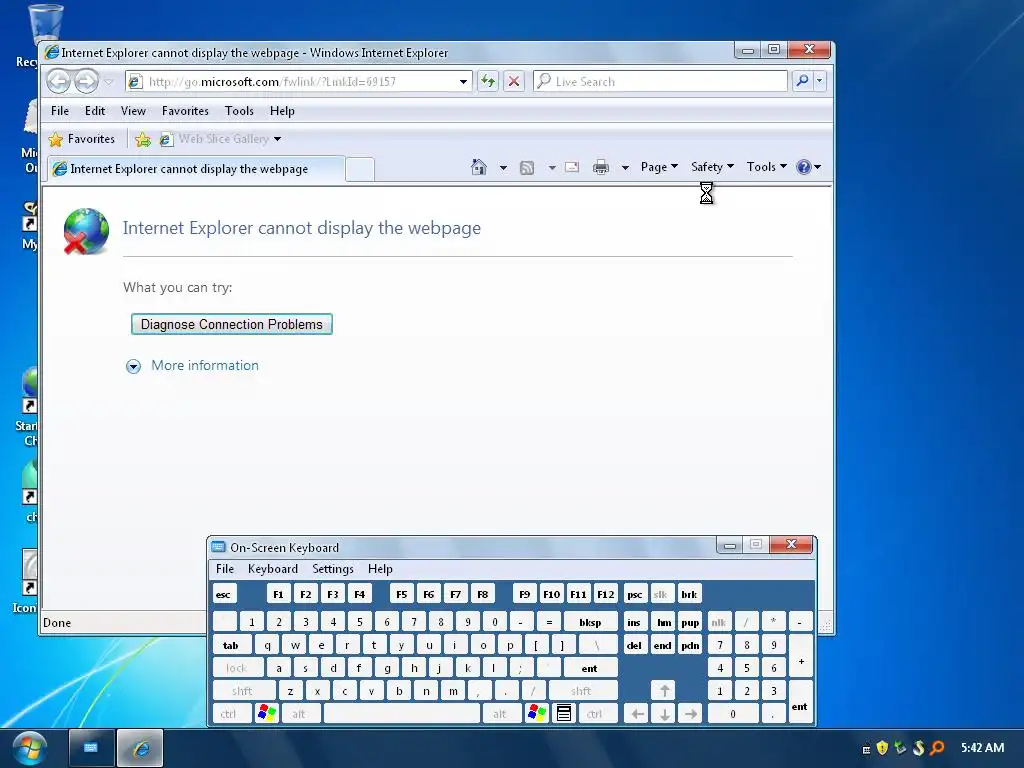Open the Windows Start orb
Viewport: 1024px width, 768px height.
(29, 748)
